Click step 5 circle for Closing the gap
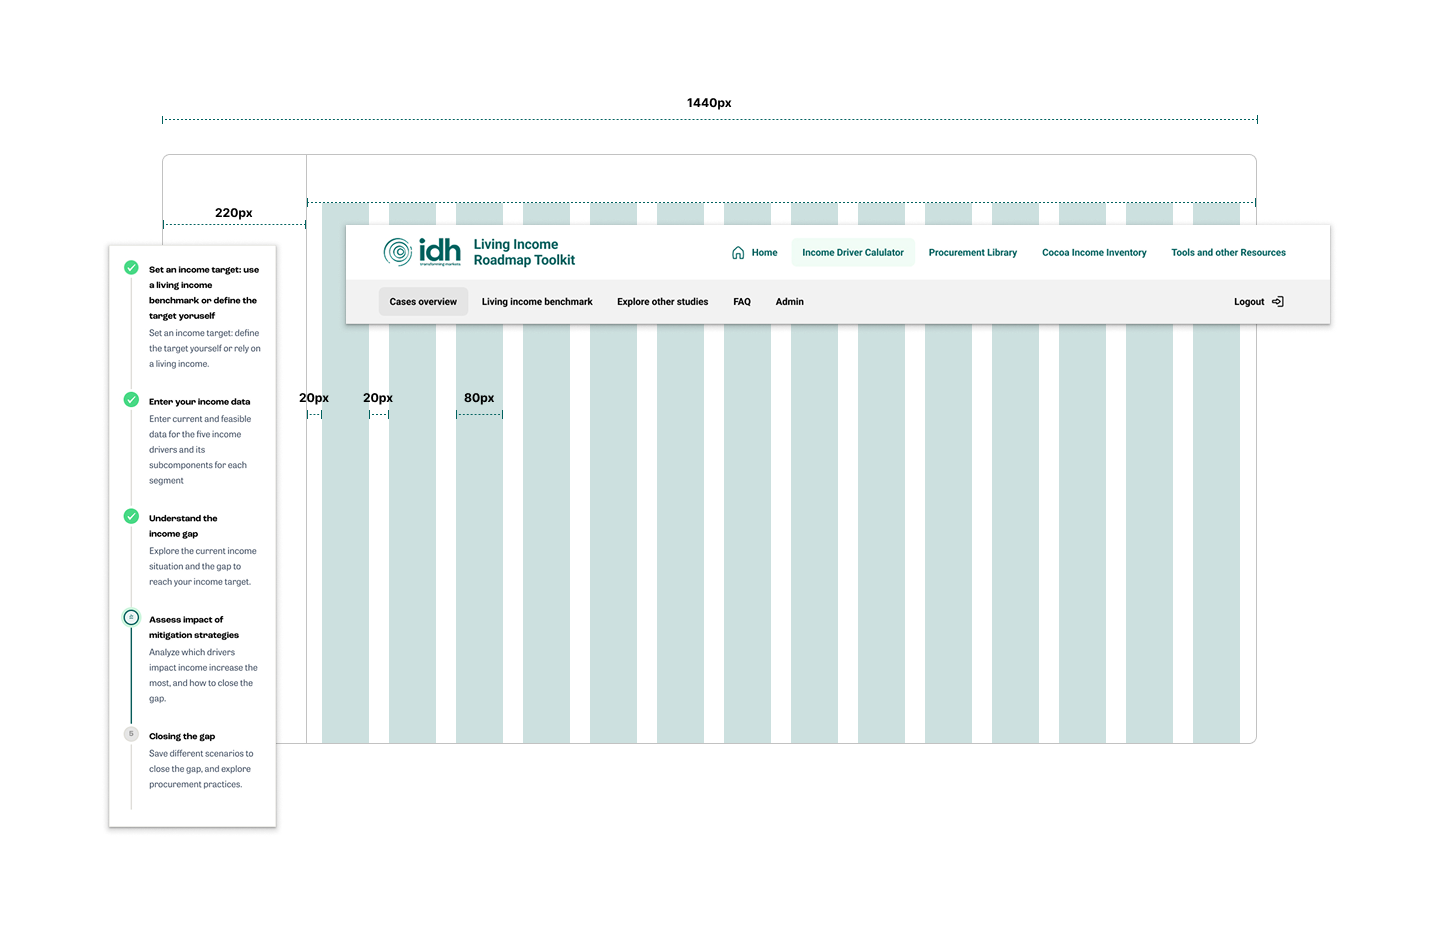1440x934 pixels. (131, 734)
